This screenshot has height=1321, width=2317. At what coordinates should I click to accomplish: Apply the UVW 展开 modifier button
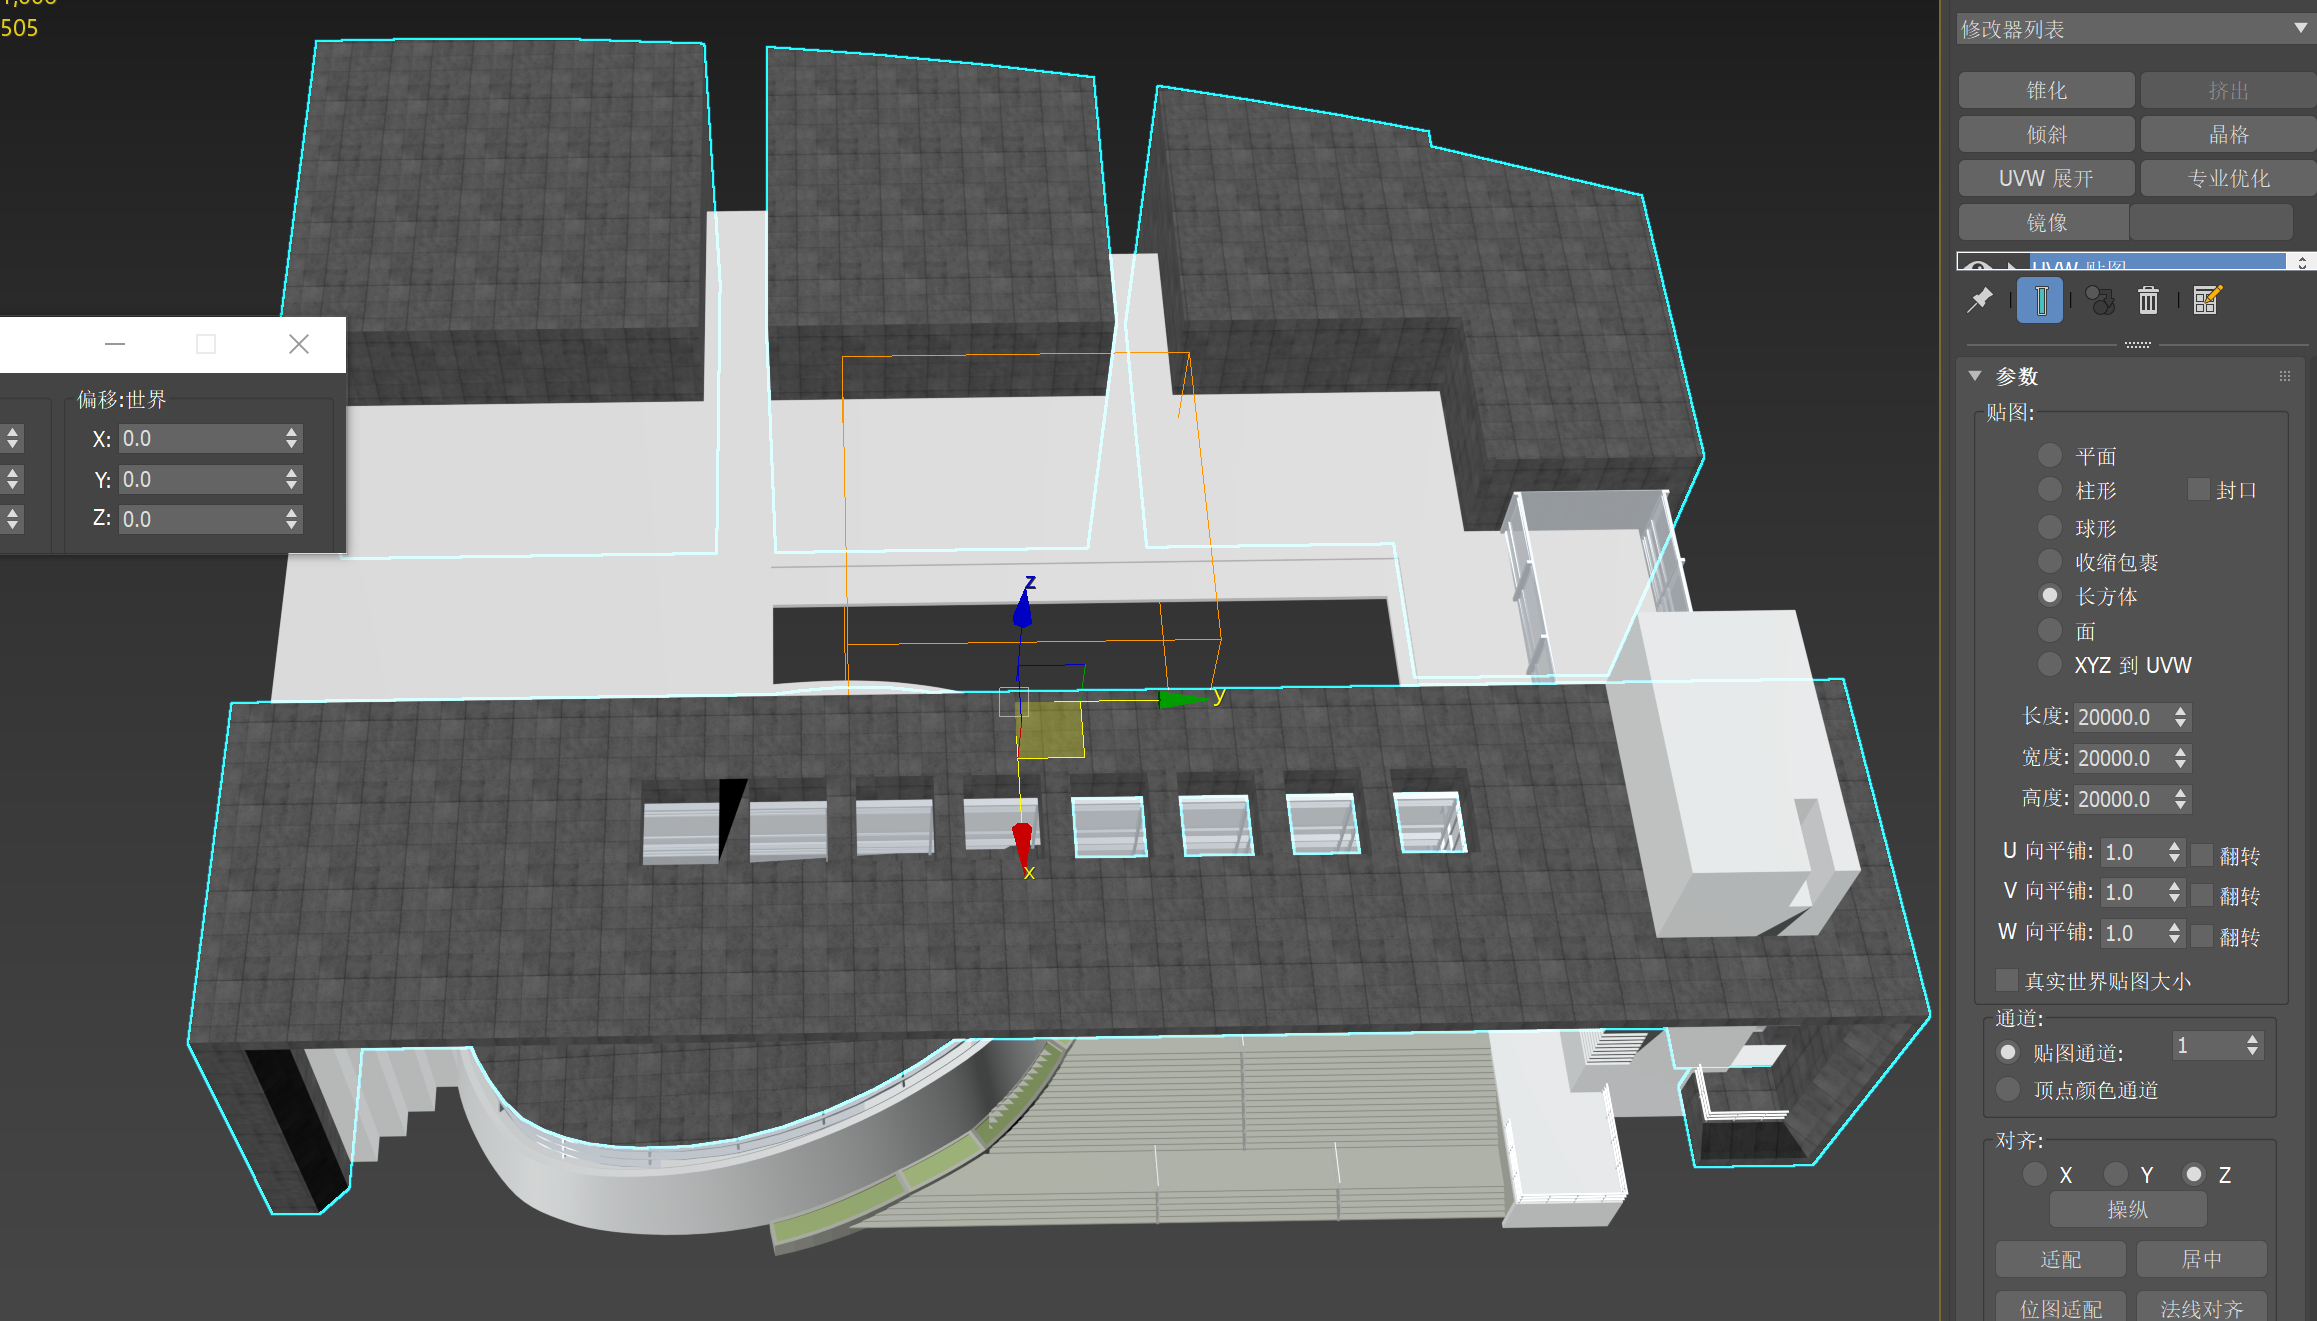coord(2046,178)
